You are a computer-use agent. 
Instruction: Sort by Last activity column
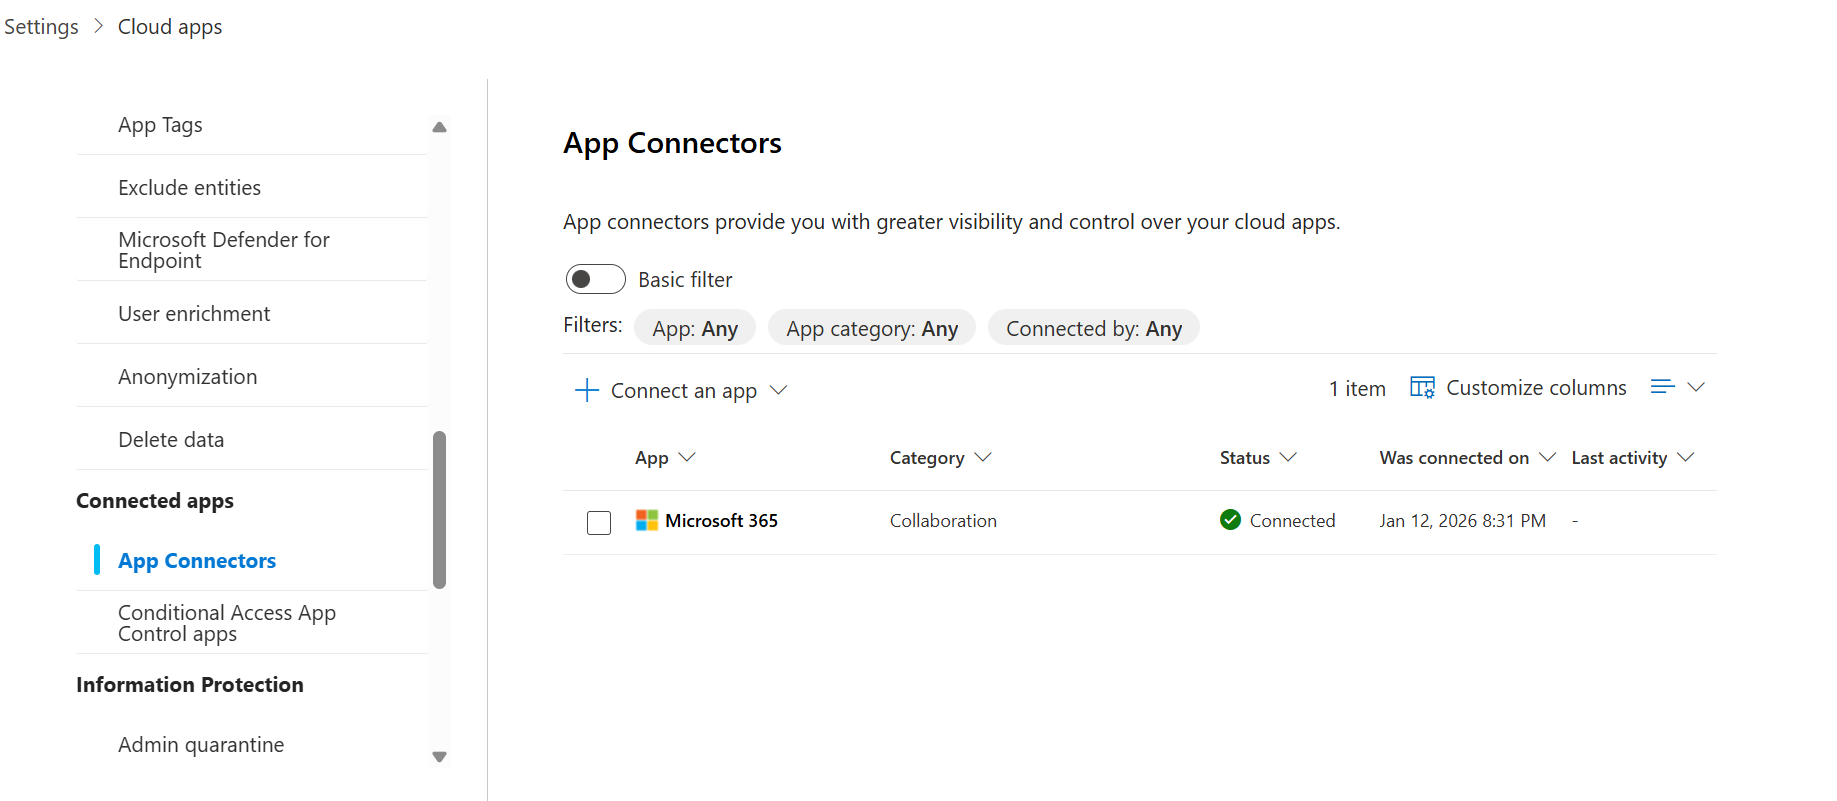pos(1632,457)
